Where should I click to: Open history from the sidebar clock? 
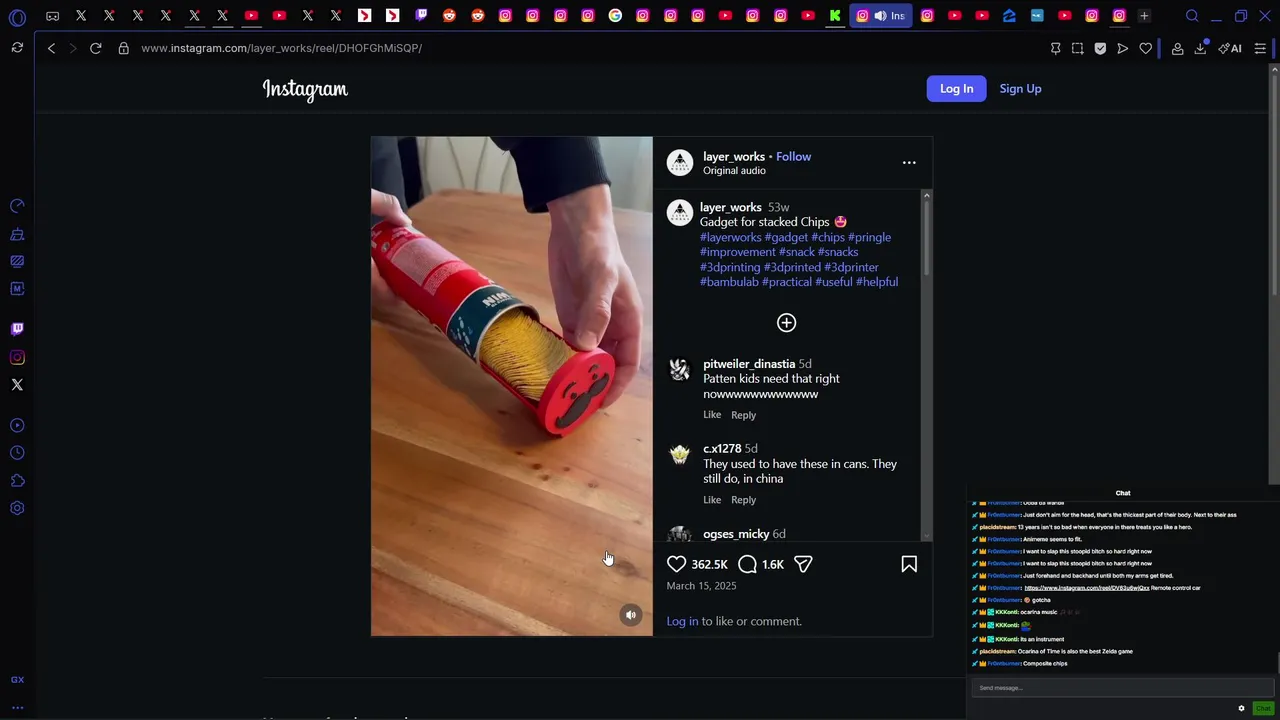tap(17, 453)
